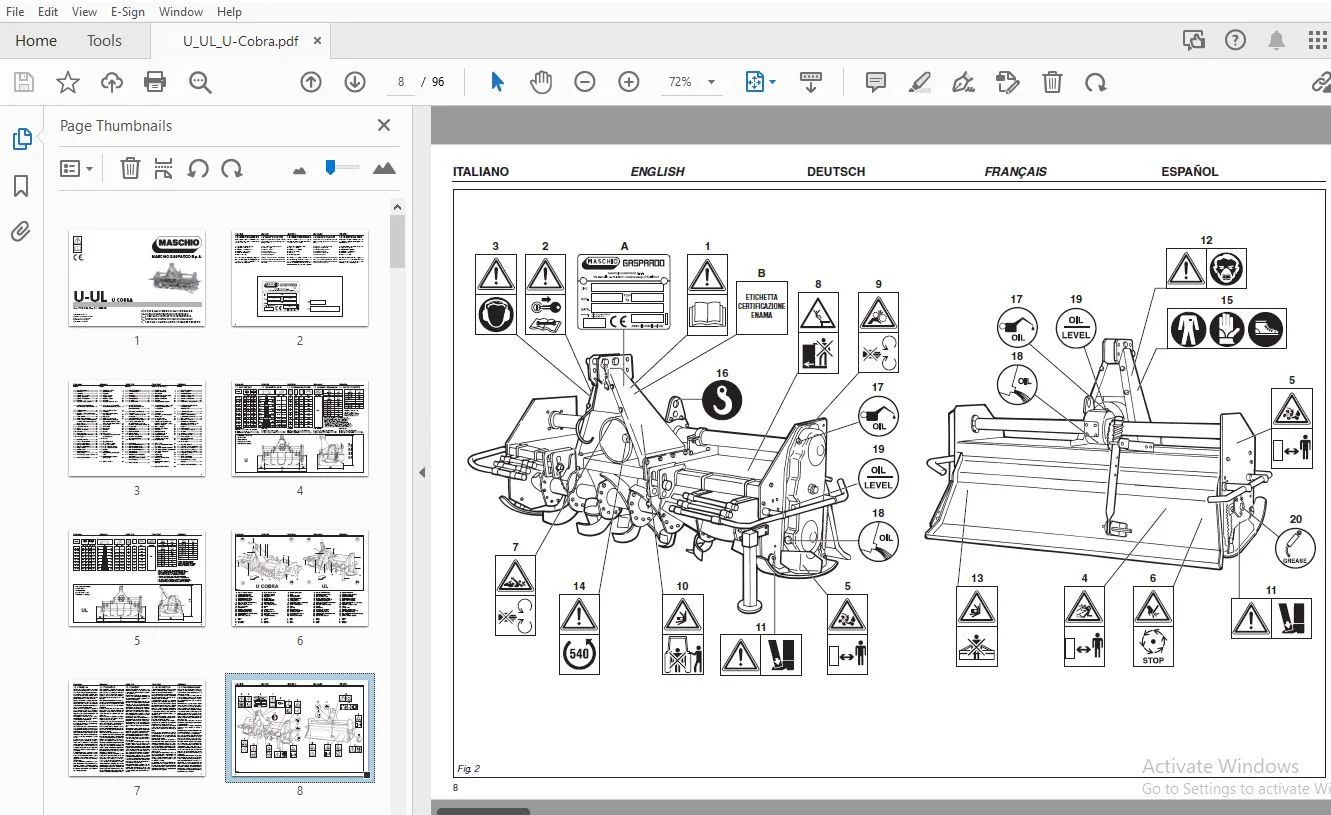Choose the selection arrow tool

[497, 82]
